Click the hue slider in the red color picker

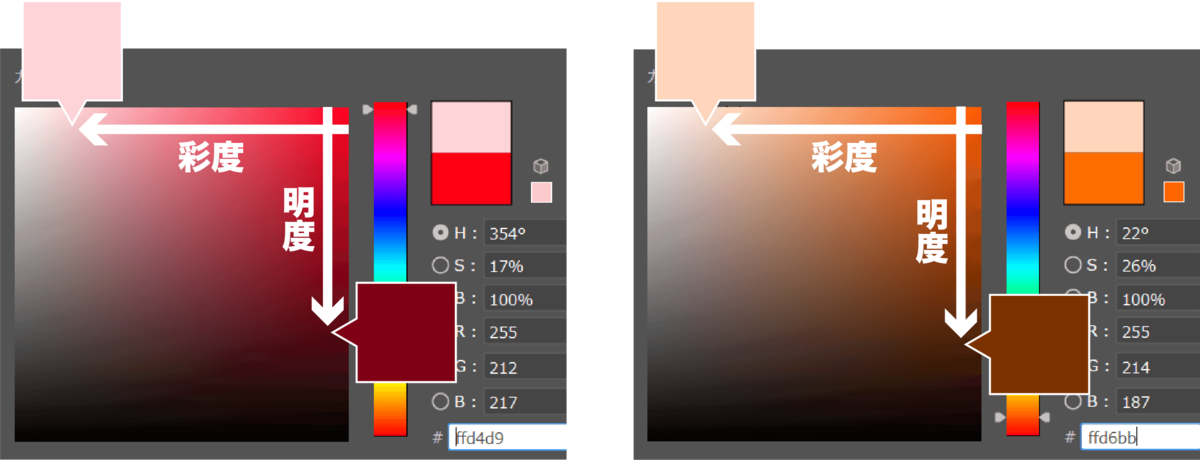click(x=390, y=268)
